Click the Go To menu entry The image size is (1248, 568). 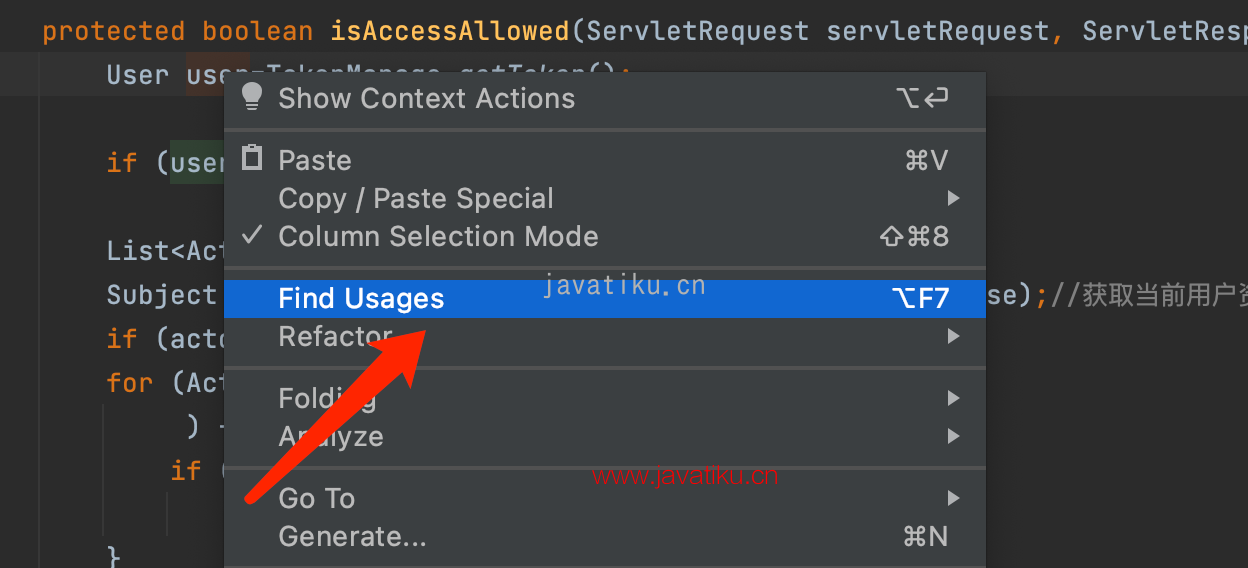605,498
